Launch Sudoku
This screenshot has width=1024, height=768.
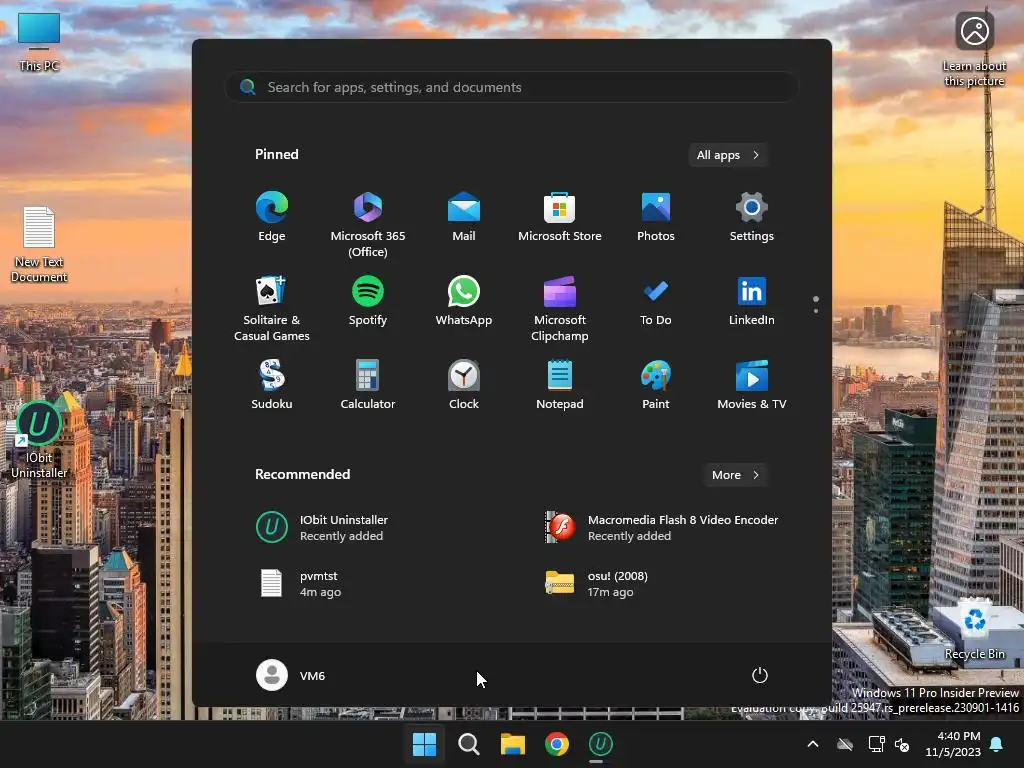(272, 385)
